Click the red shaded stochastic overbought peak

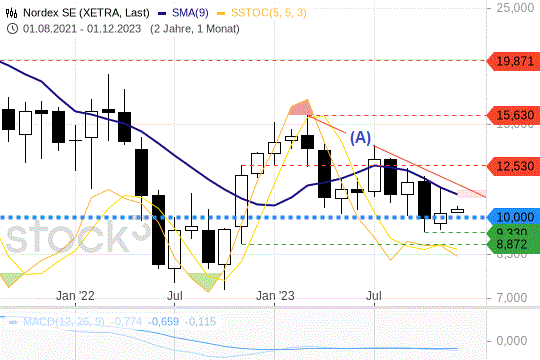click(301, 108)
